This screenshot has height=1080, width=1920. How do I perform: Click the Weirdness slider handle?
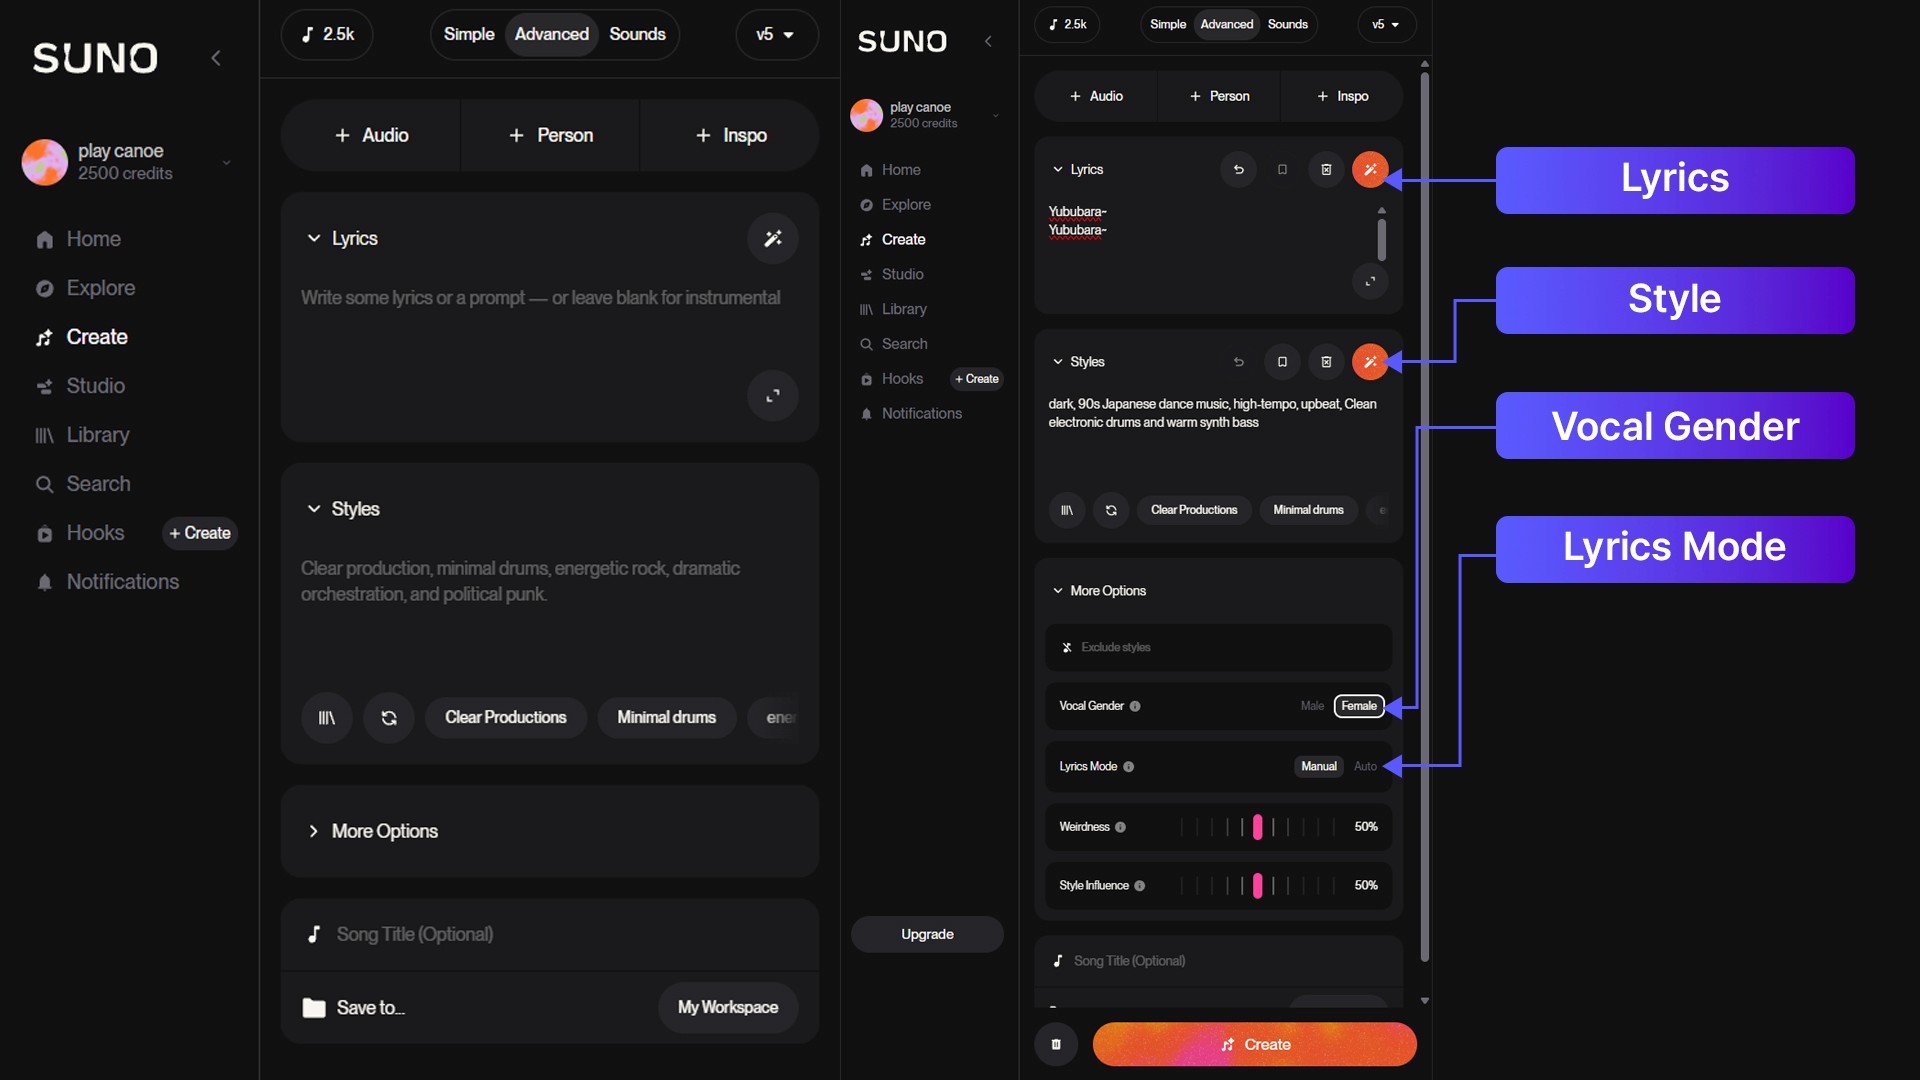tap(1257, 827)
